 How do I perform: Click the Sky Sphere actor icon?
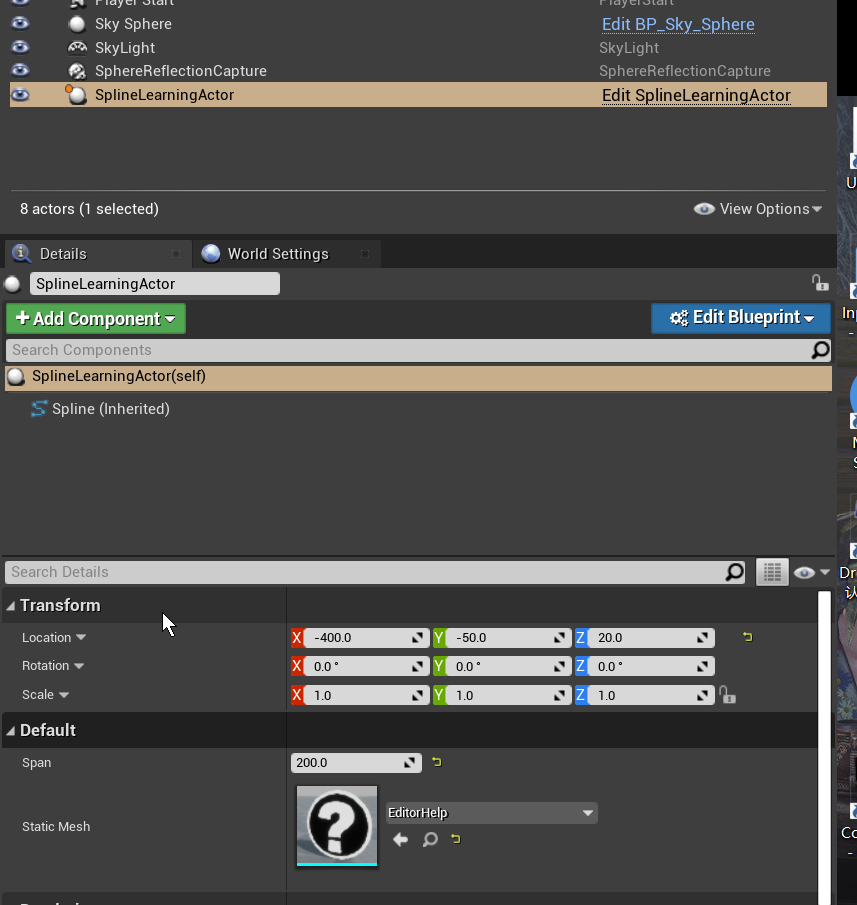tap(76, 24)
